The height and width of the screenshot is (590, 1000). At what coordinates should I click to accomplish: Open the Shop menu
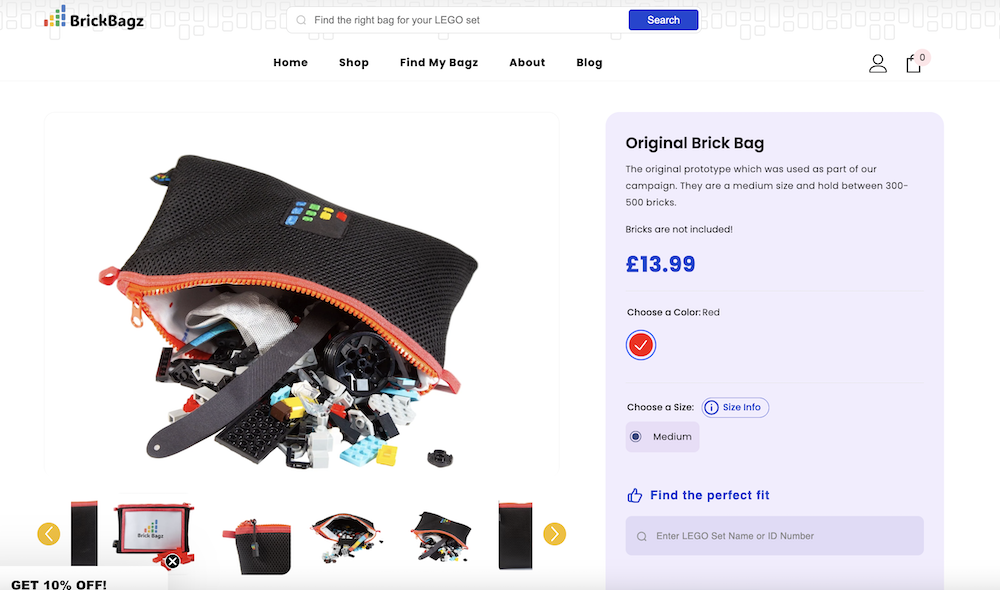point(353,62)
